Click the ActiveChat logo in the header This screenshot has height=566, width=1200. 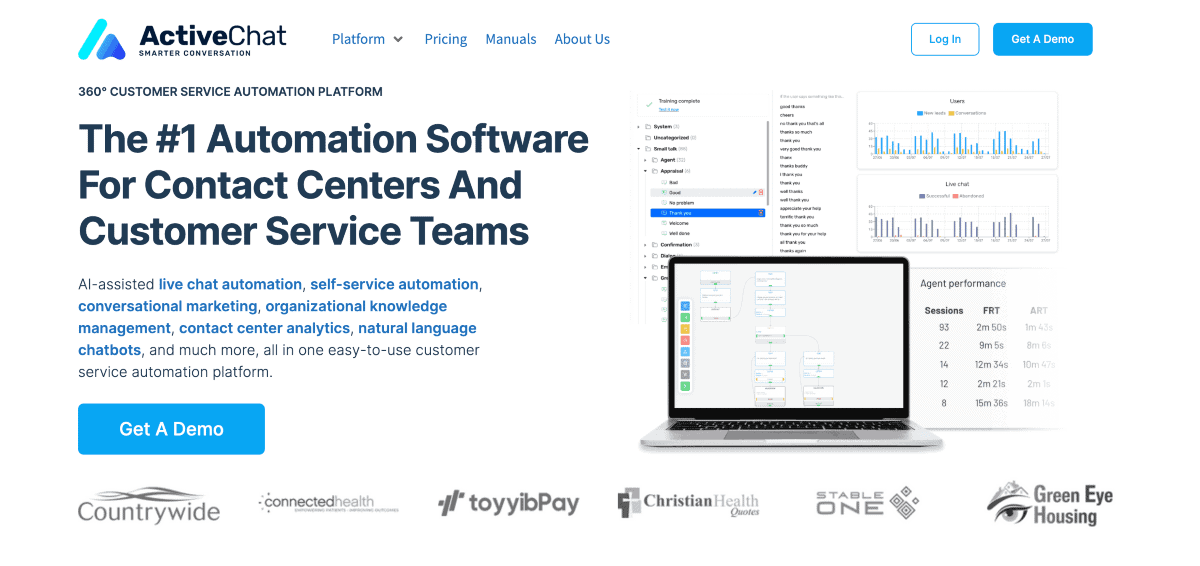pyautogui.click(x=182, y=40)
